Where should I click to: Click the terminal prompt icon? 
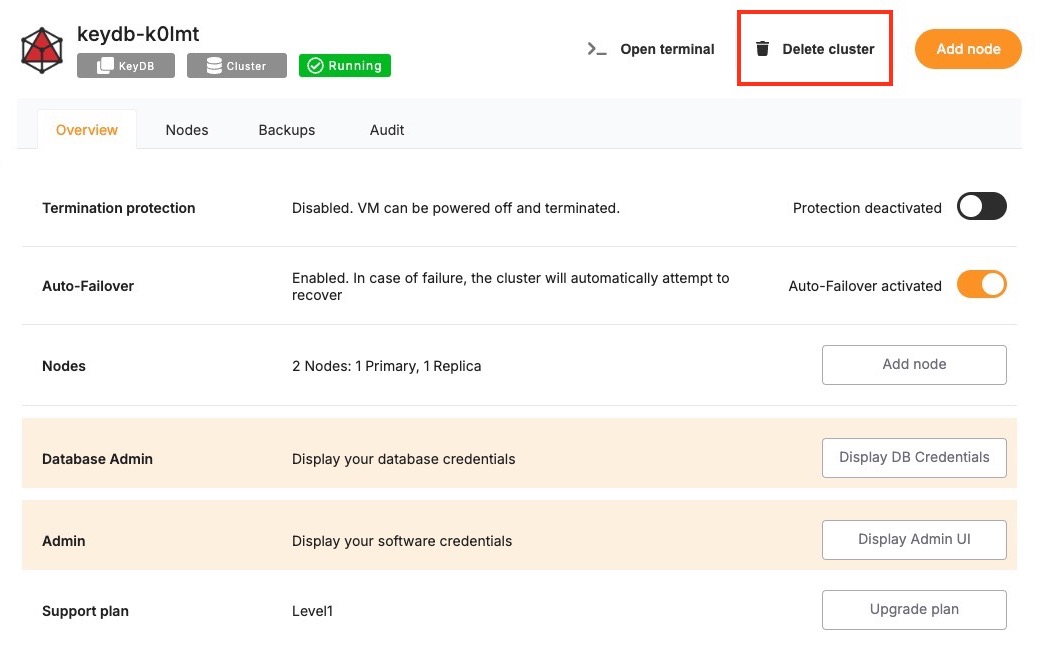point(597,49)
